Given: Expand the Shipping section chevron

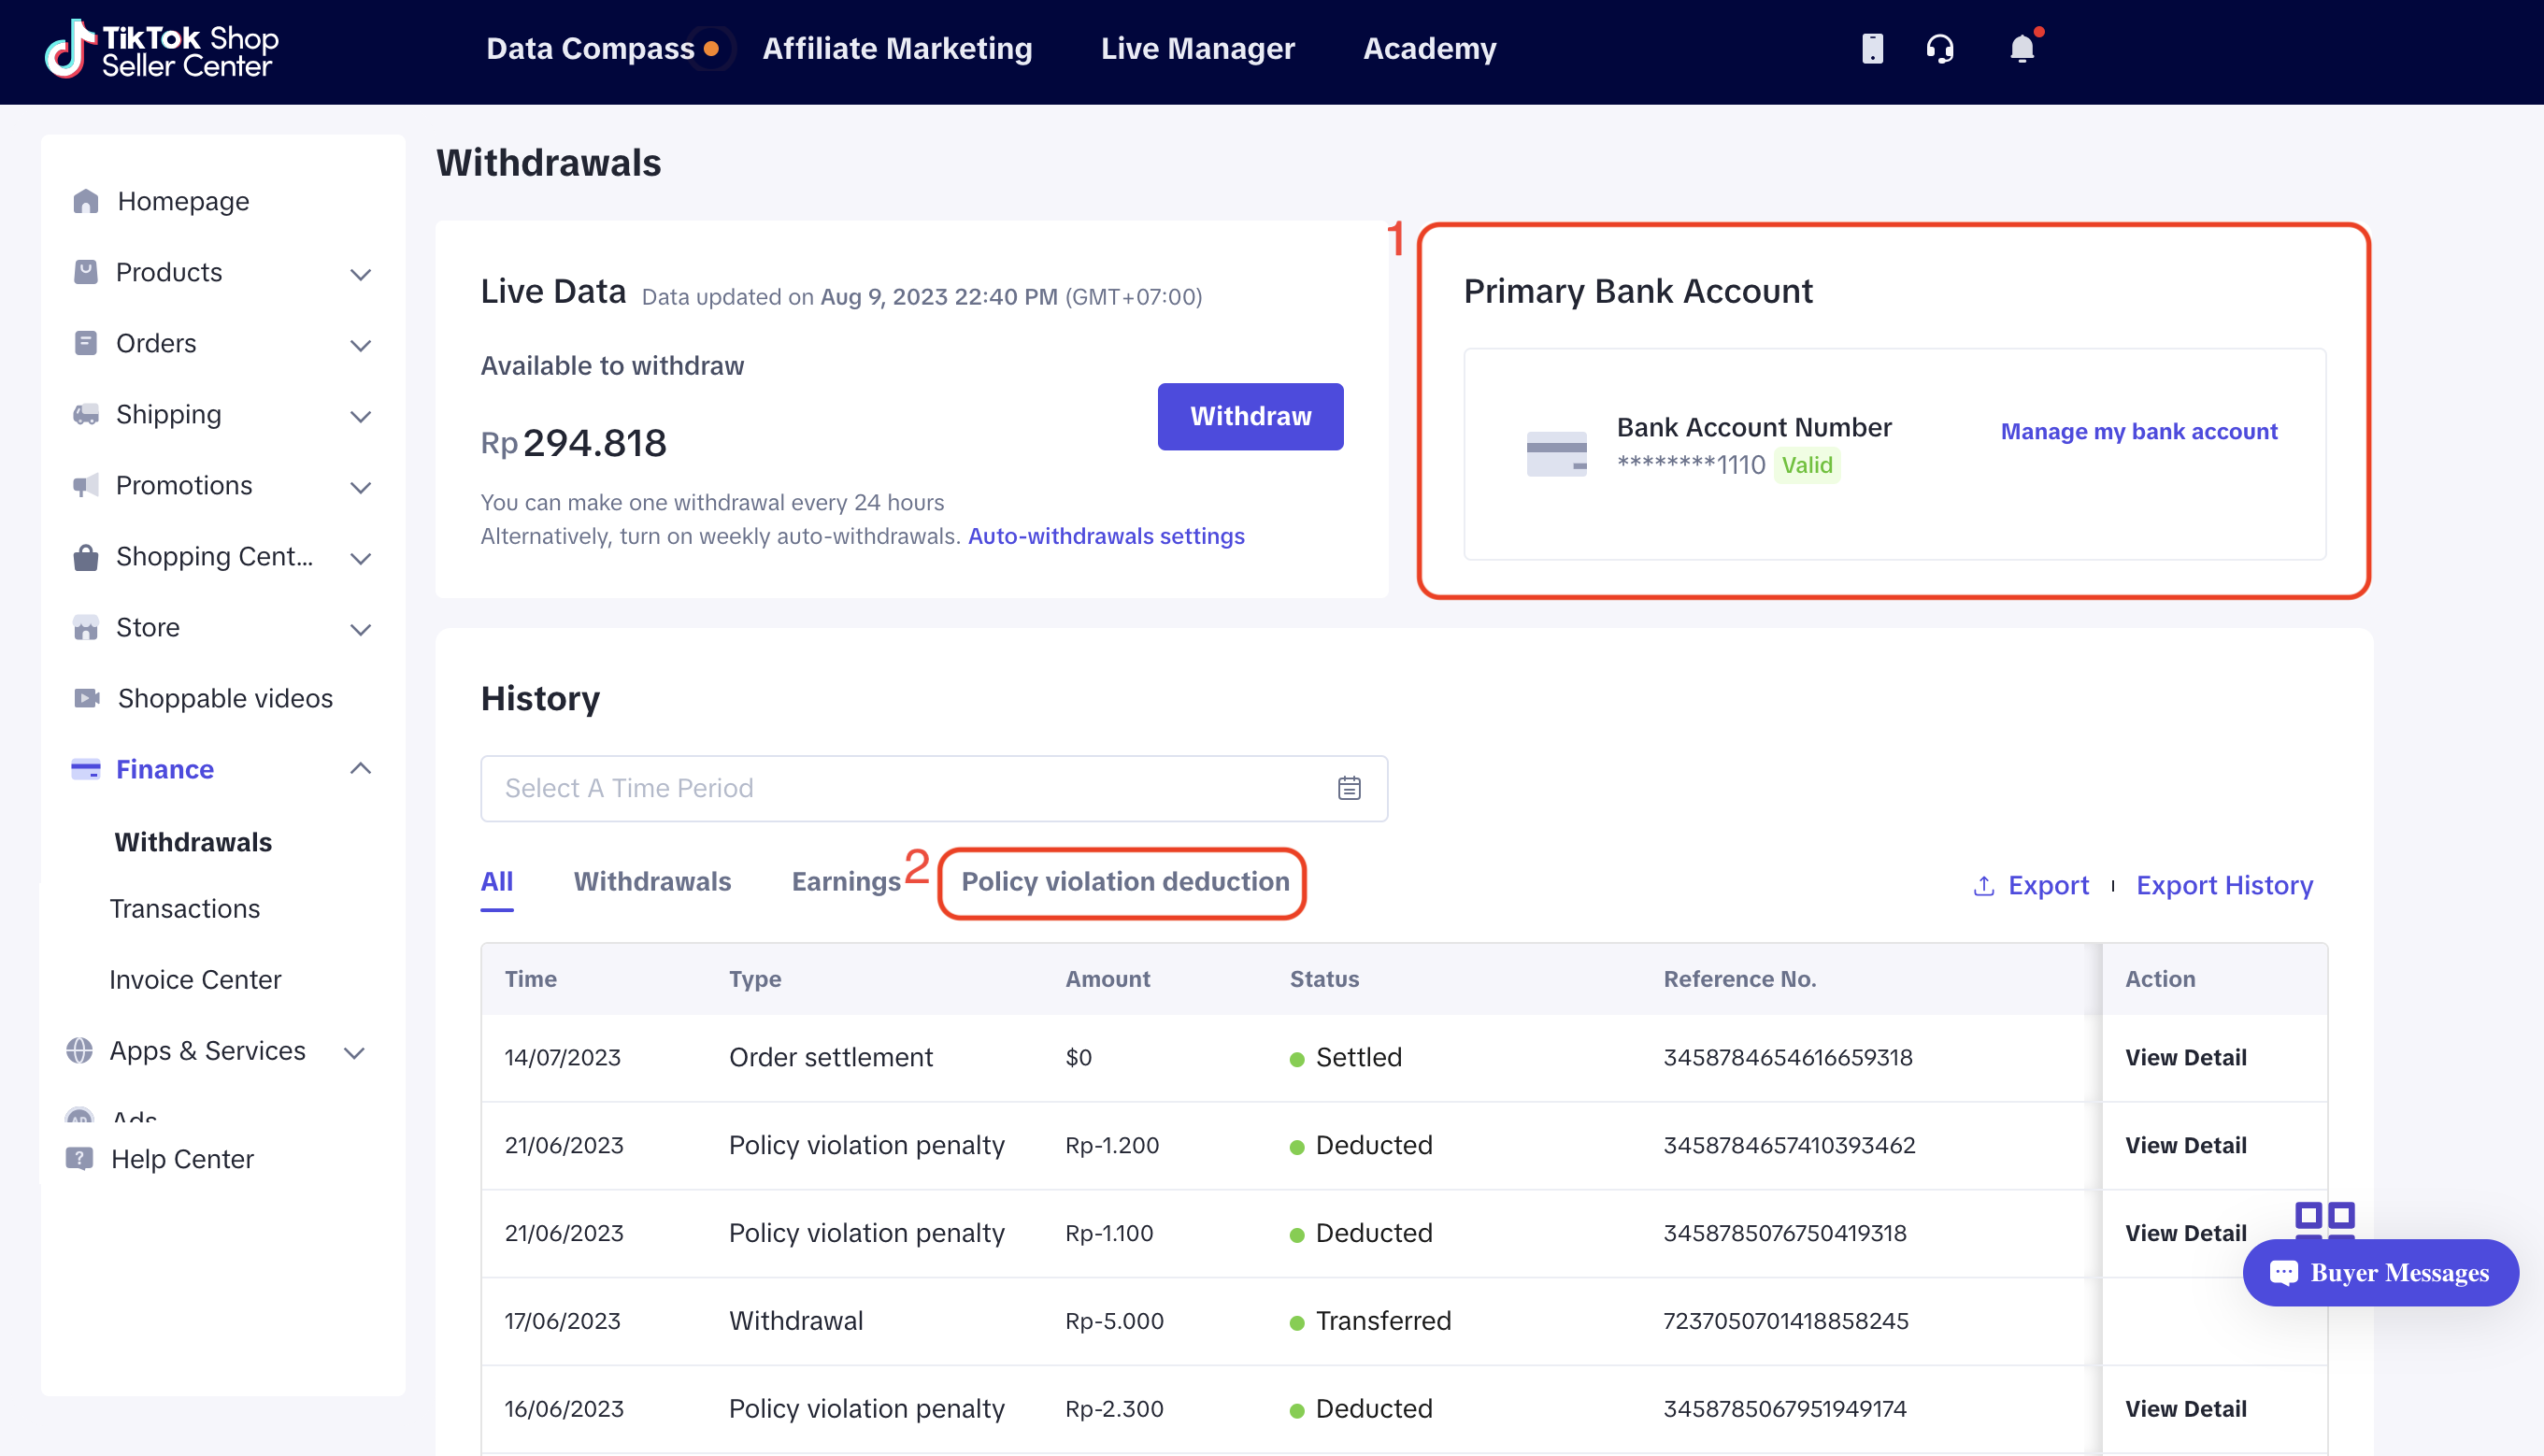Looking at the screenshot, I should (x=360, y=416).
